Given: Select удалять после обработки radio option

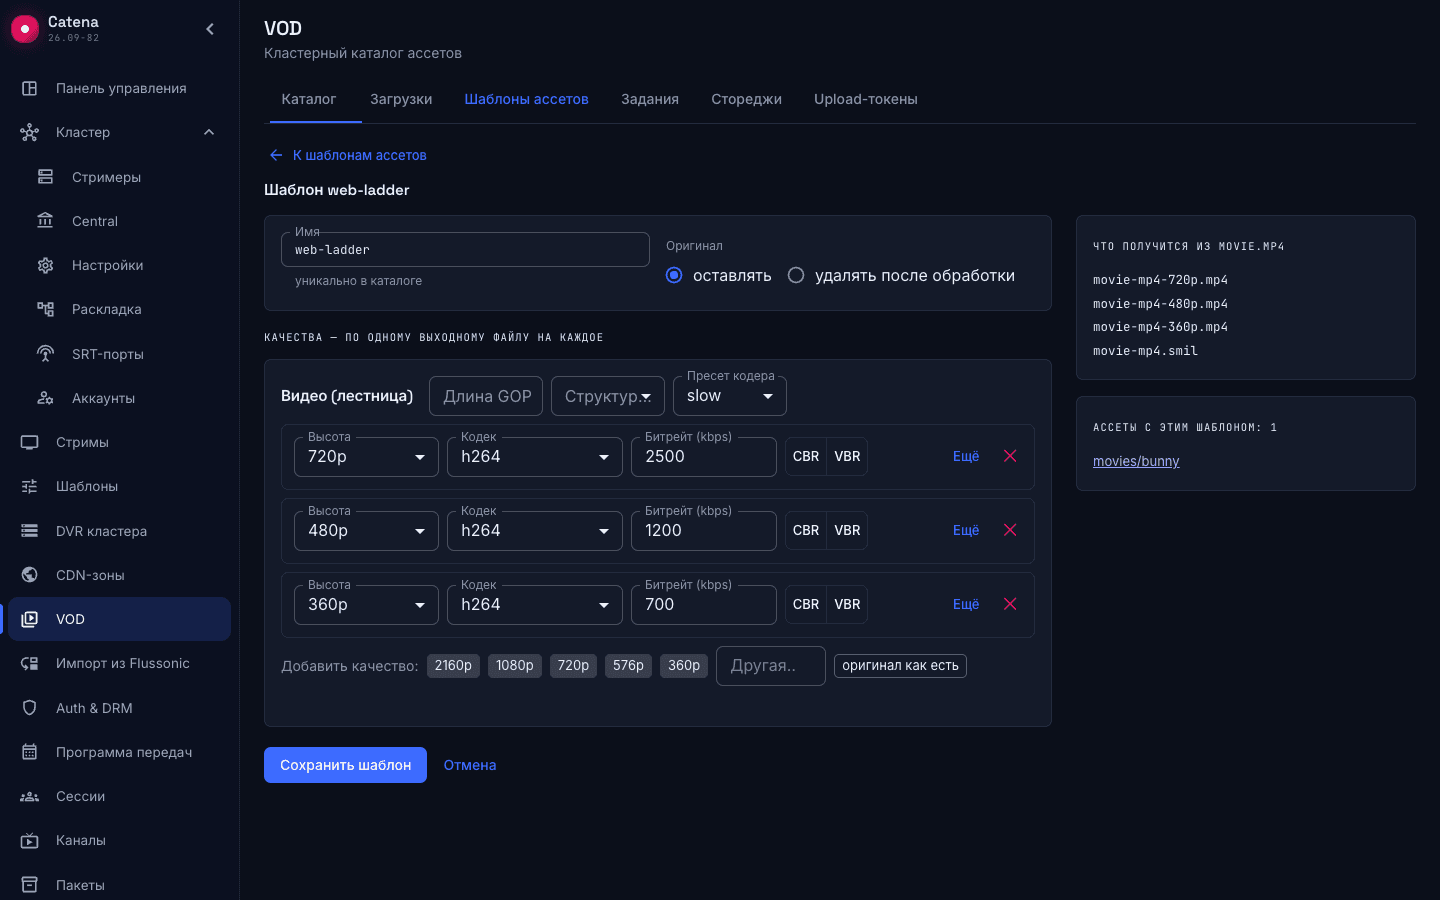Looking at the screenshot, I should pyautogui.click(x=796, y=275).
